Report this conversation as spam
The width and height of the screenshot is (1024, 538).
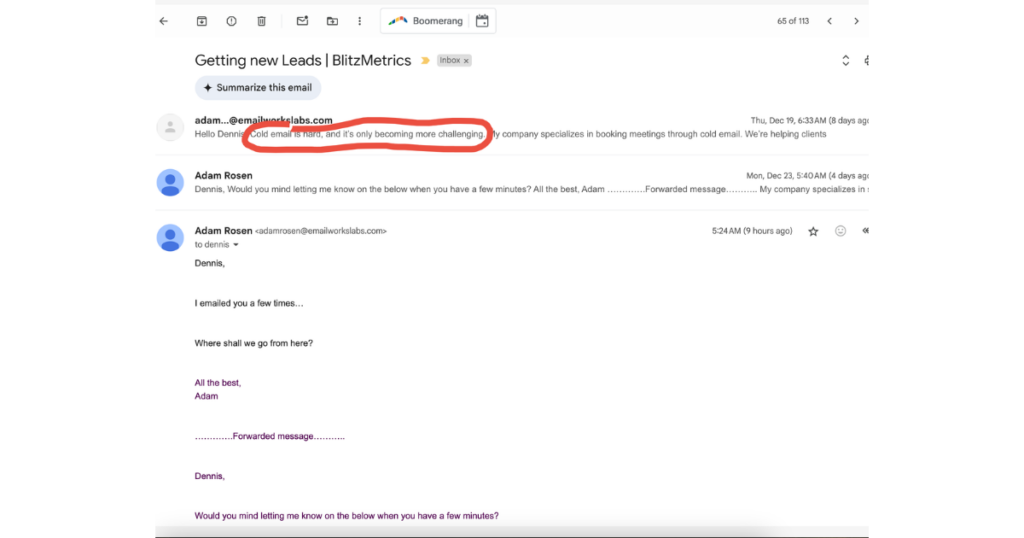tap(231, 21)
